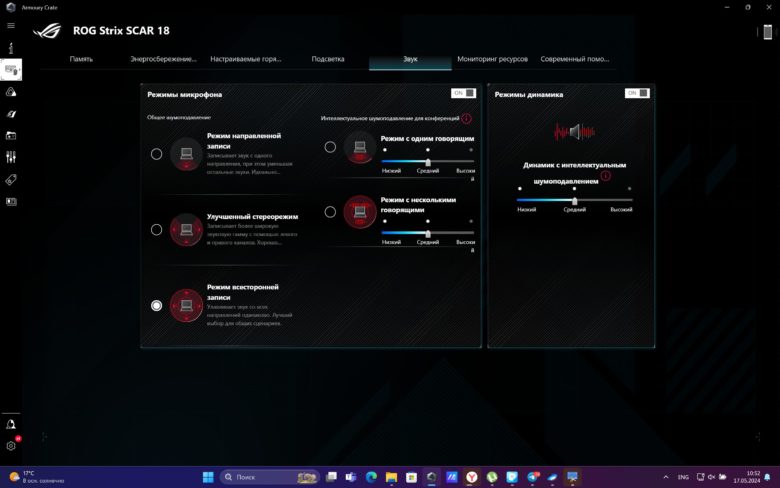Open the Настраиваемые горячие клавиши tab
Screen dimensions: 780x488
[x=246, y=59]
